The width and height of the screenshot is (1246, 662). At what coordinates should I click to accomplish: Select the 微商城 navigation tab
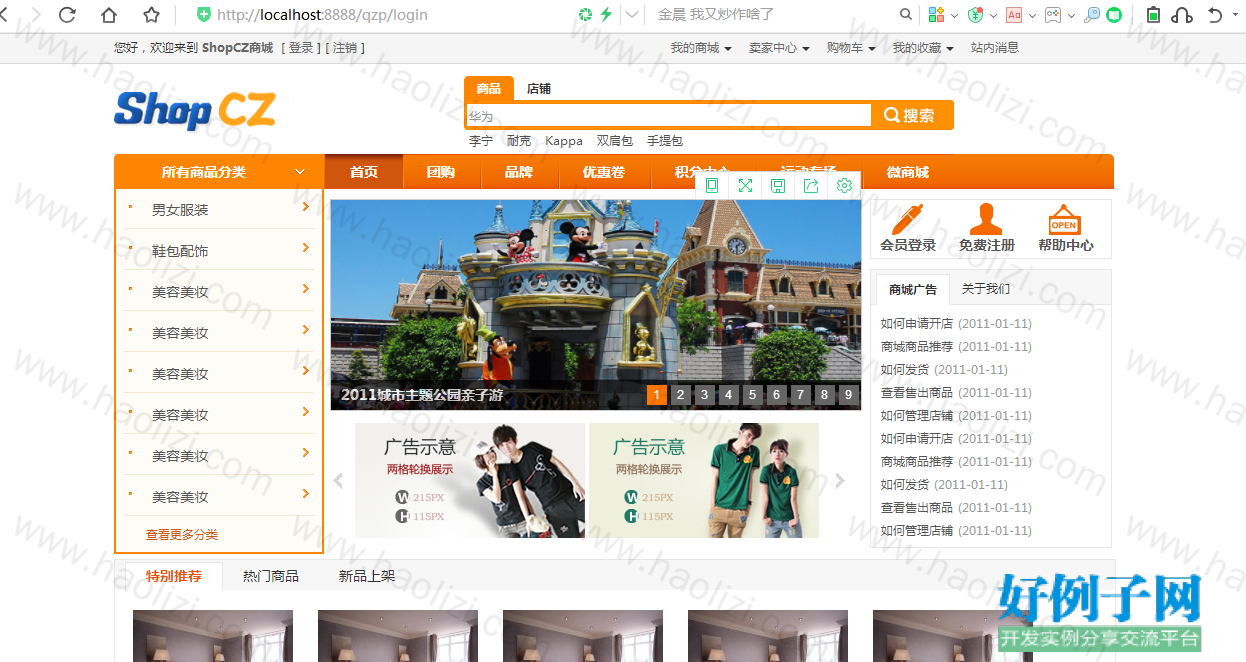tap(908, 172)
